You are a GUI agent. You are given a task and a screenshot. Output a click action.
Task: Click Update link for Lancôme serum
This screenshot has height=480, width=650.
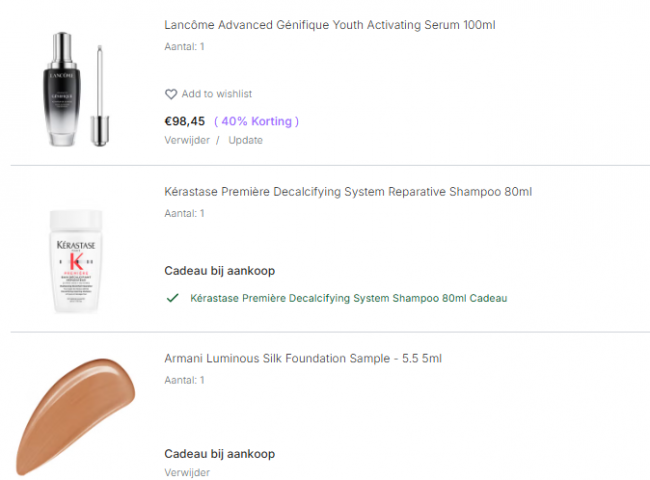pos(245,140)
